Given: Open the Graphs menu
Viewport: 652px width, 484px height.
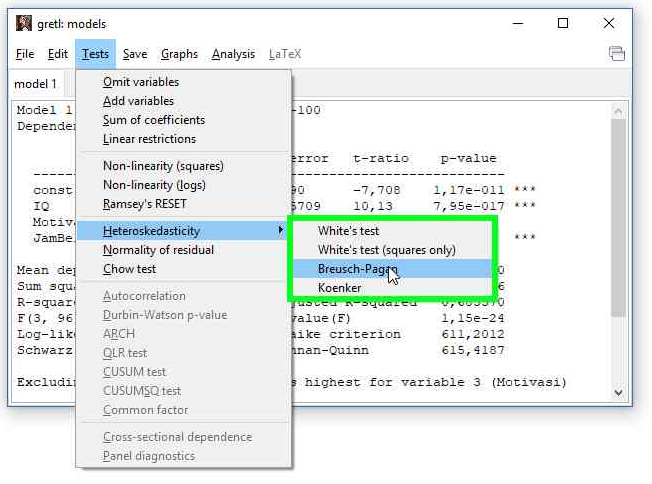Looking at the screenshot, I should [179, 54].
